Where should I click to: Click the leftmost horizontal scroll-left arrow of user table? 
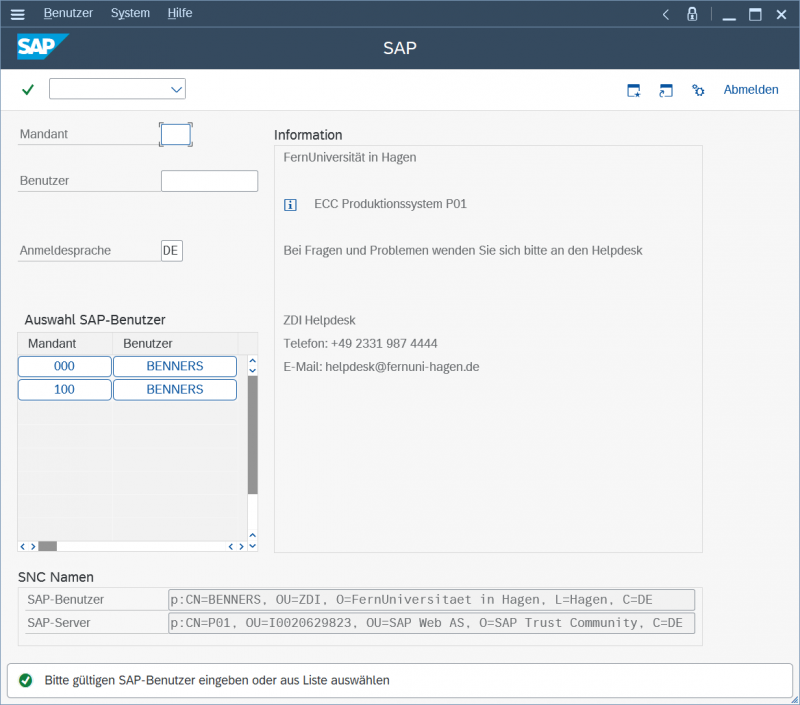tap(22, 546)
